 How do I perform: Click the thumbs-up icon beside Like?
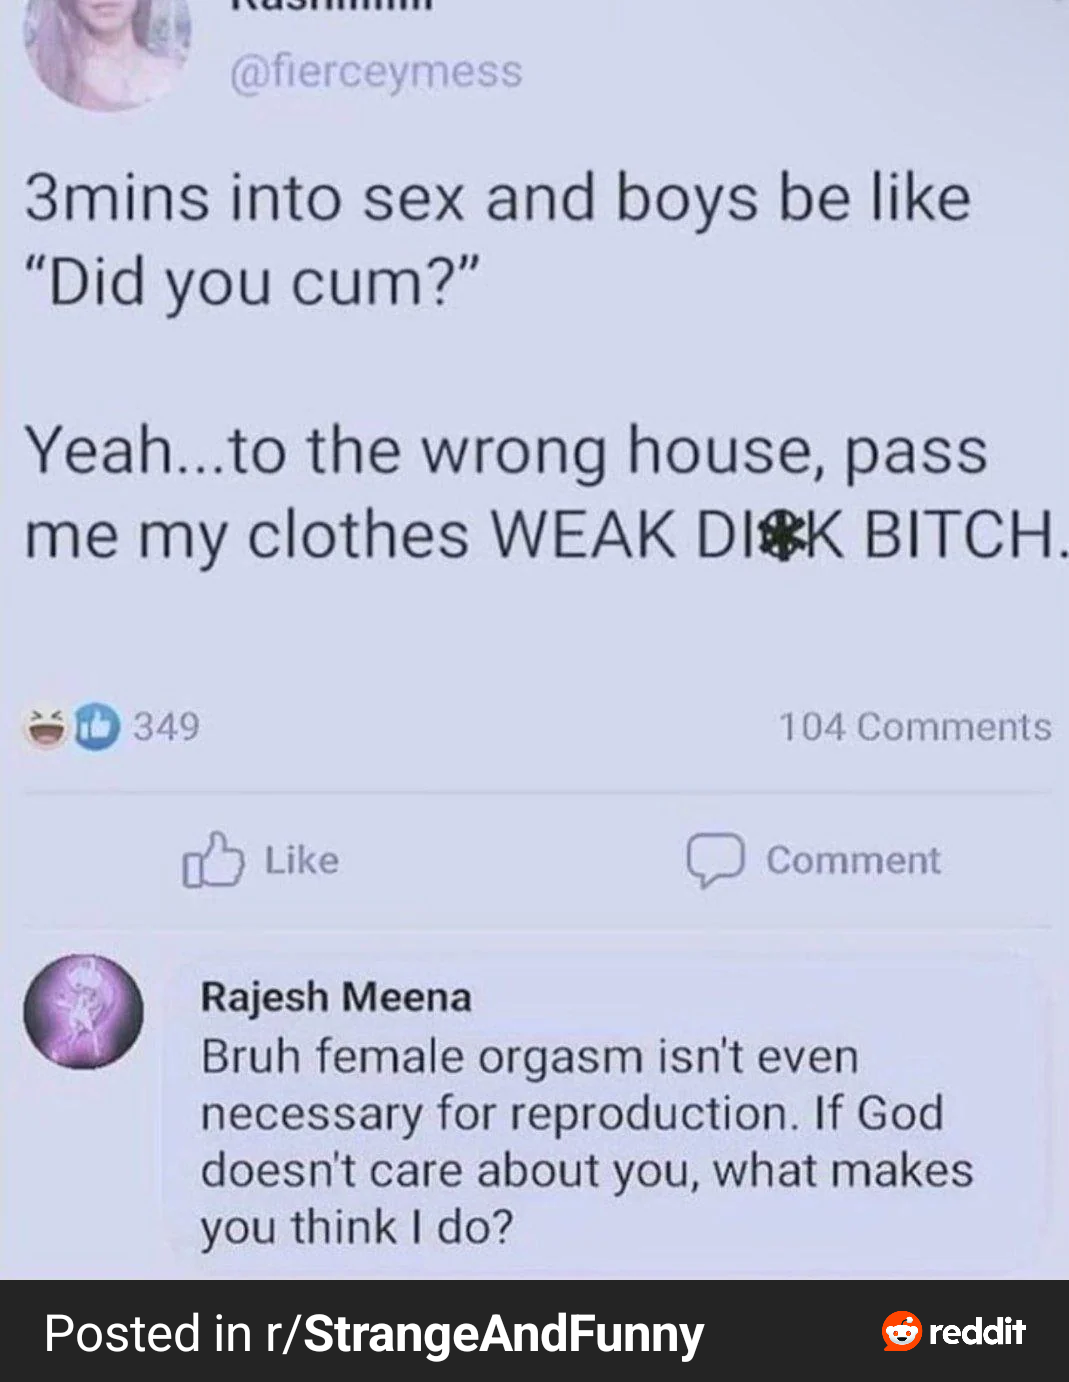click(x=213, y=861)
